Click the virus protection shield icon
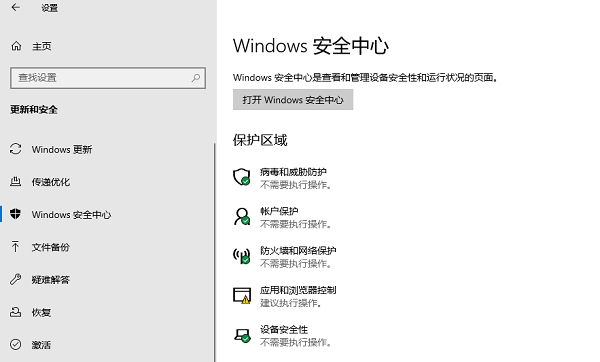This screenshot has height=362, width=600. 242,177
